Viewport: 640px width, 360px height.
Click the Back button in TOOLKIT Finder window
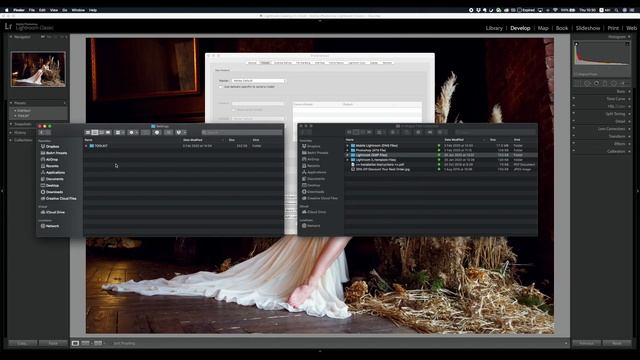click(42, 132)
